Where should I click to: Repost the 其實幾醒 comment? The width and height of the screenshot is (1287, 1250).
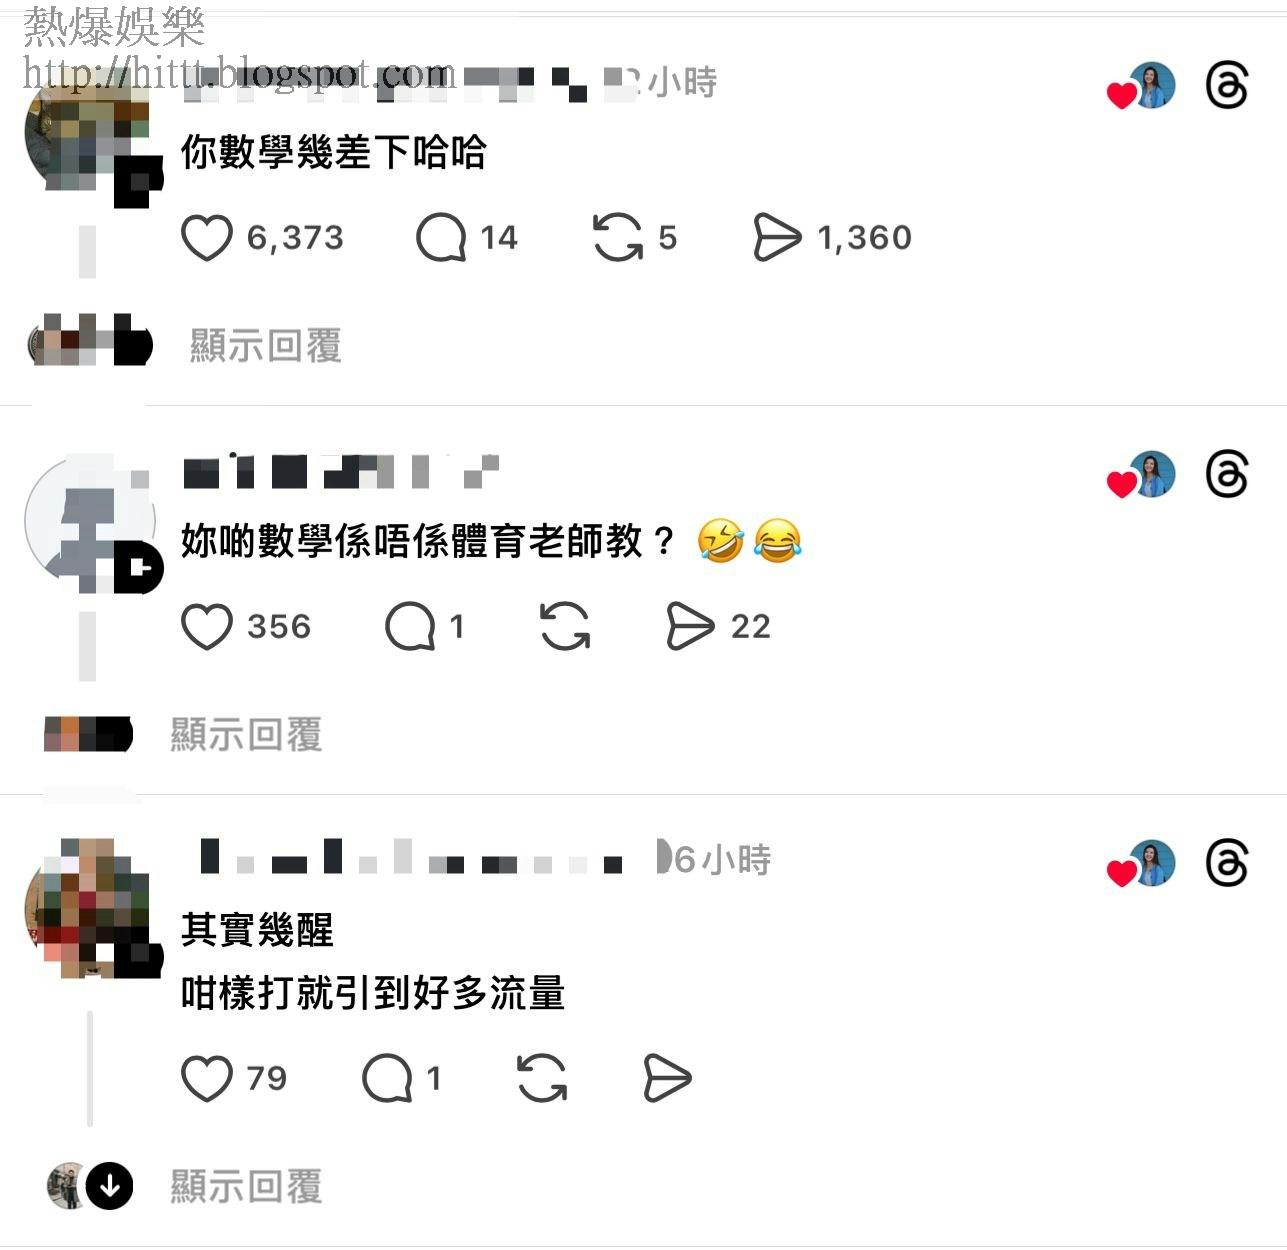pyautogui.click(x=542, y=1079)
